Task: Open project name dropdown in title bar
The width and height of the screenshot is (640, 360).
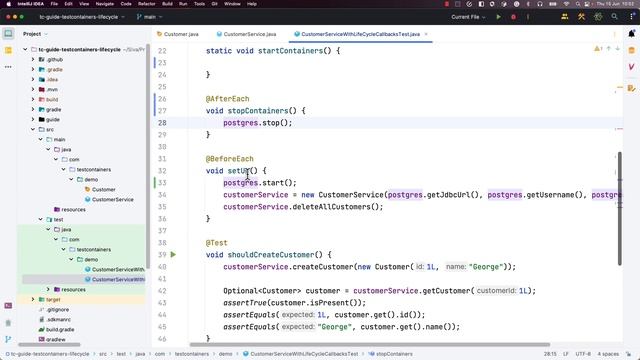Action: [82, 17]
